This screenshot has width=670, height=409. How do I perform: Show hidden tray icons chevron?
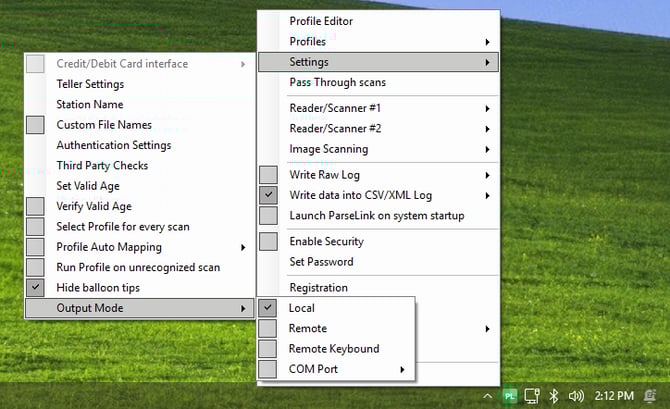(488, 396)
